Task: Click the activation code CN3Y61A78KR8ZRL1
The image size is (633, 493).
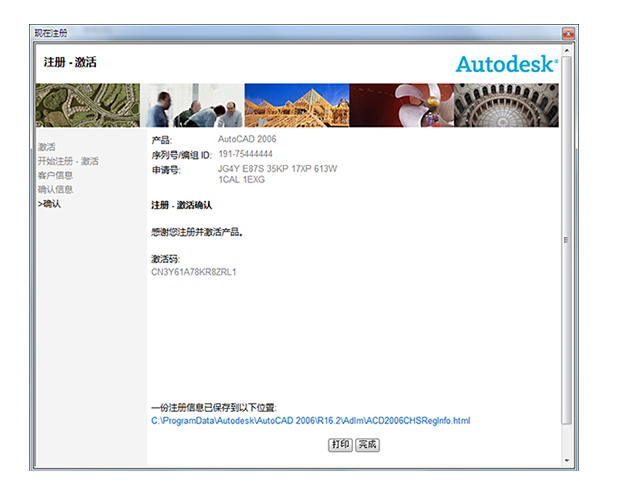Action: tap(194, 272)
